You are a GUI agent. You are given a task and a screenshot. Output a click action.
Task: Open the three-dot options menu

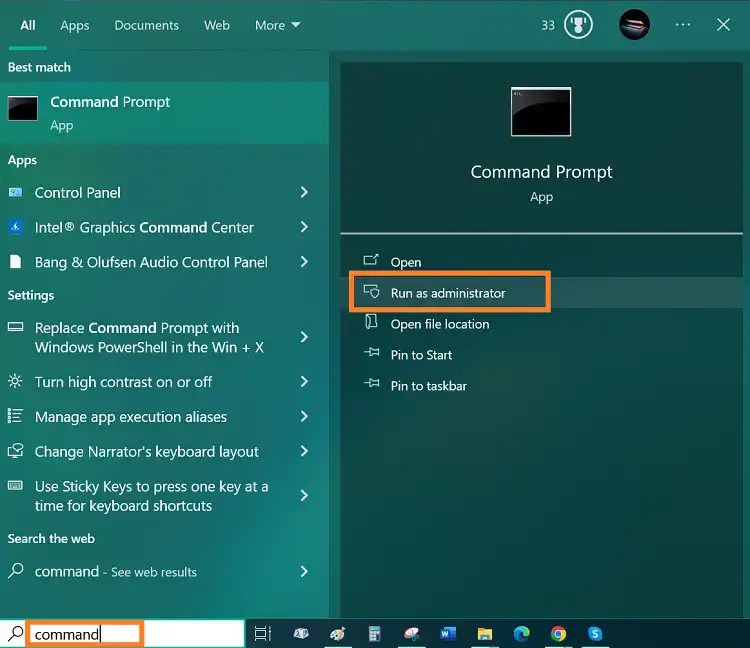(683, 24)
